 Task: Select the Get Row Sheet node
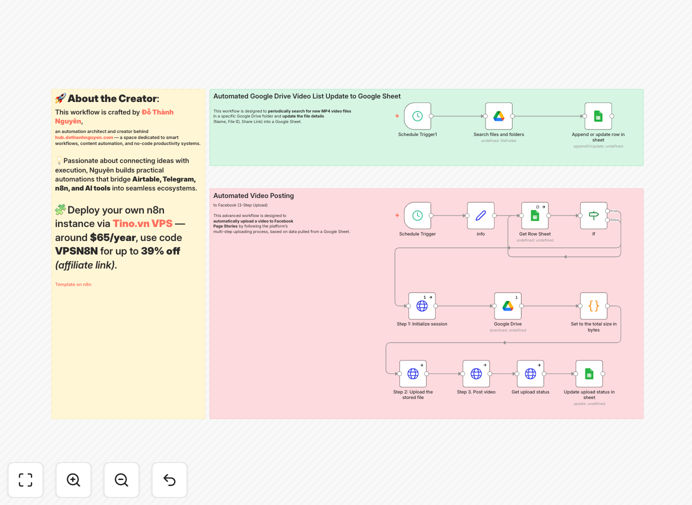(x=535, y=215)
